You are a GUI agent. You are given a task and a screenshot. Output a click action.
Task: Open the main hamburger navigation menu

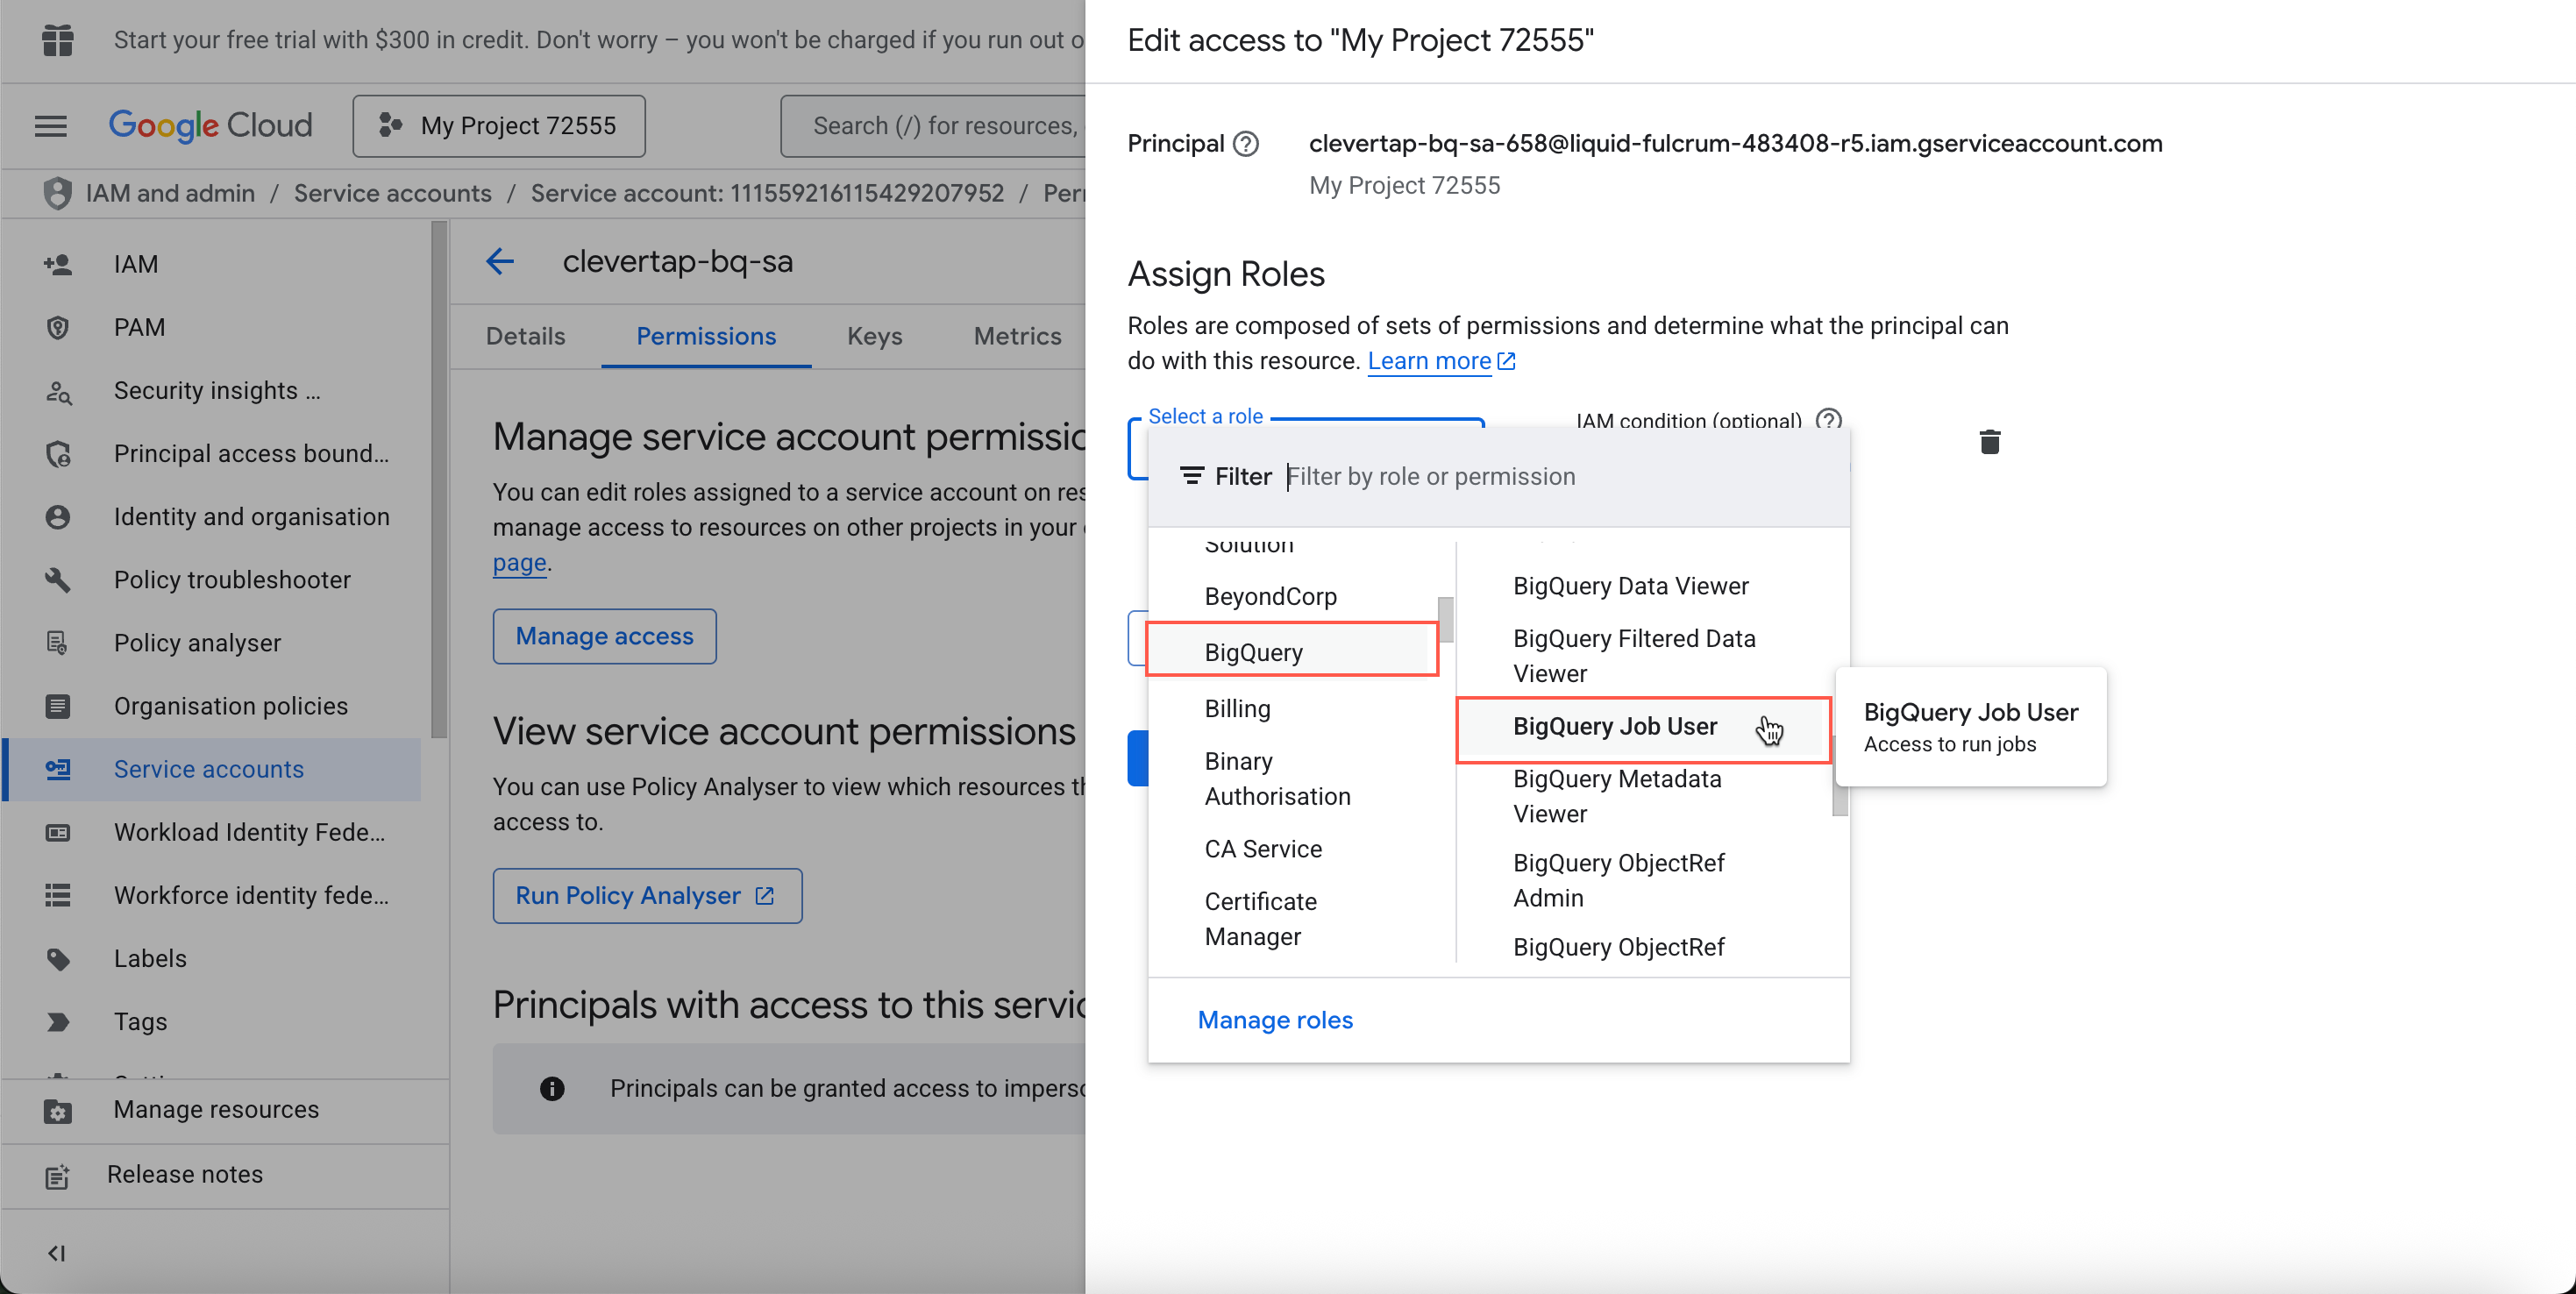point(51,125)
